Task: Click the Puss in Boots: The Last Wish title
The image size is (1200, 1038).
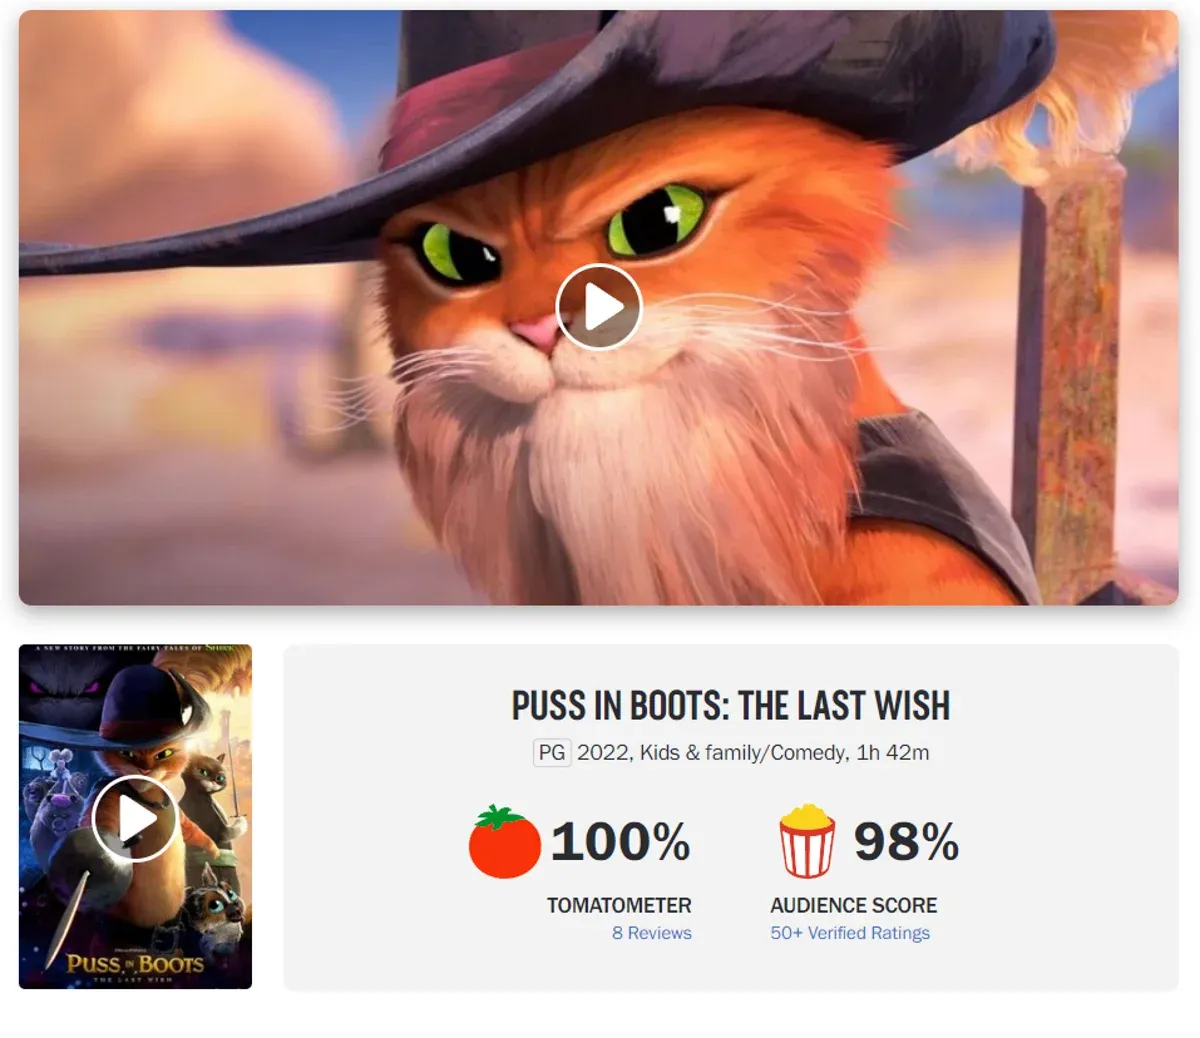Action: (x=731, y=705)
